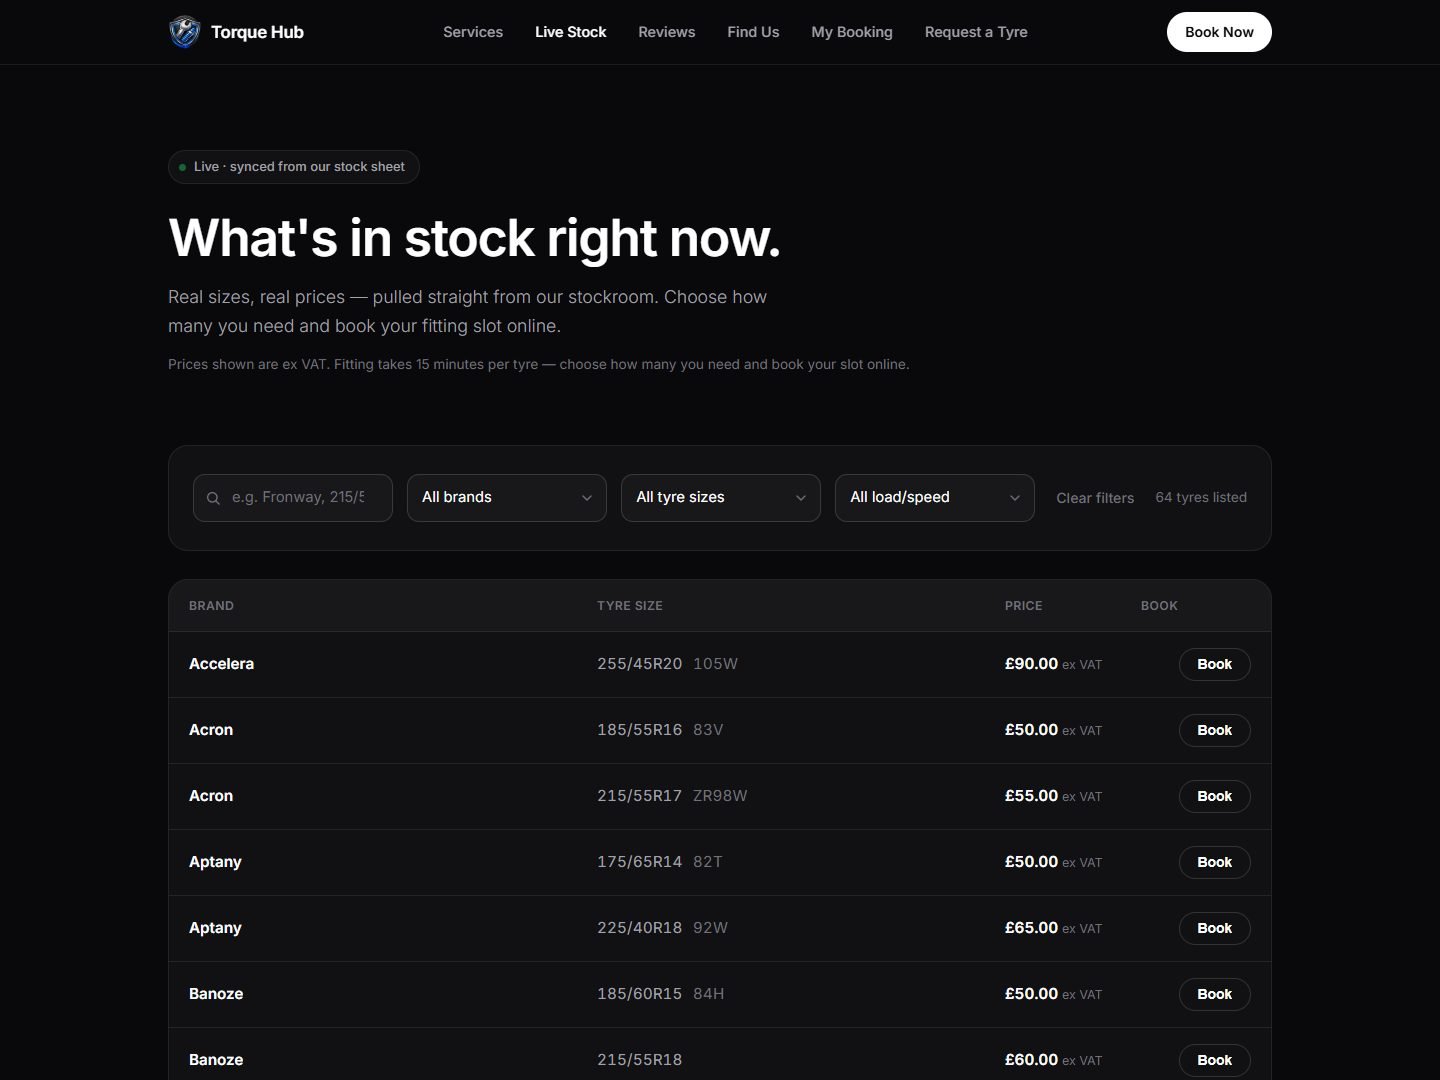Book the Banoze 185/60R15 tyre
Viewport: 1440px width, 1080px height.
tap(1215, 994)
